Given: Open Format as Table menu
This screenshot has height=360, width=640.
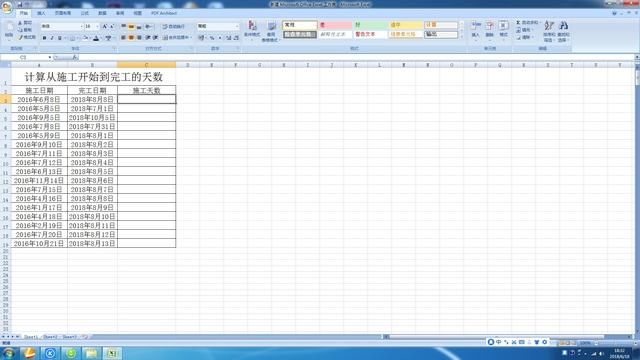Looking at the screenshot, I should tap(270, 31).
